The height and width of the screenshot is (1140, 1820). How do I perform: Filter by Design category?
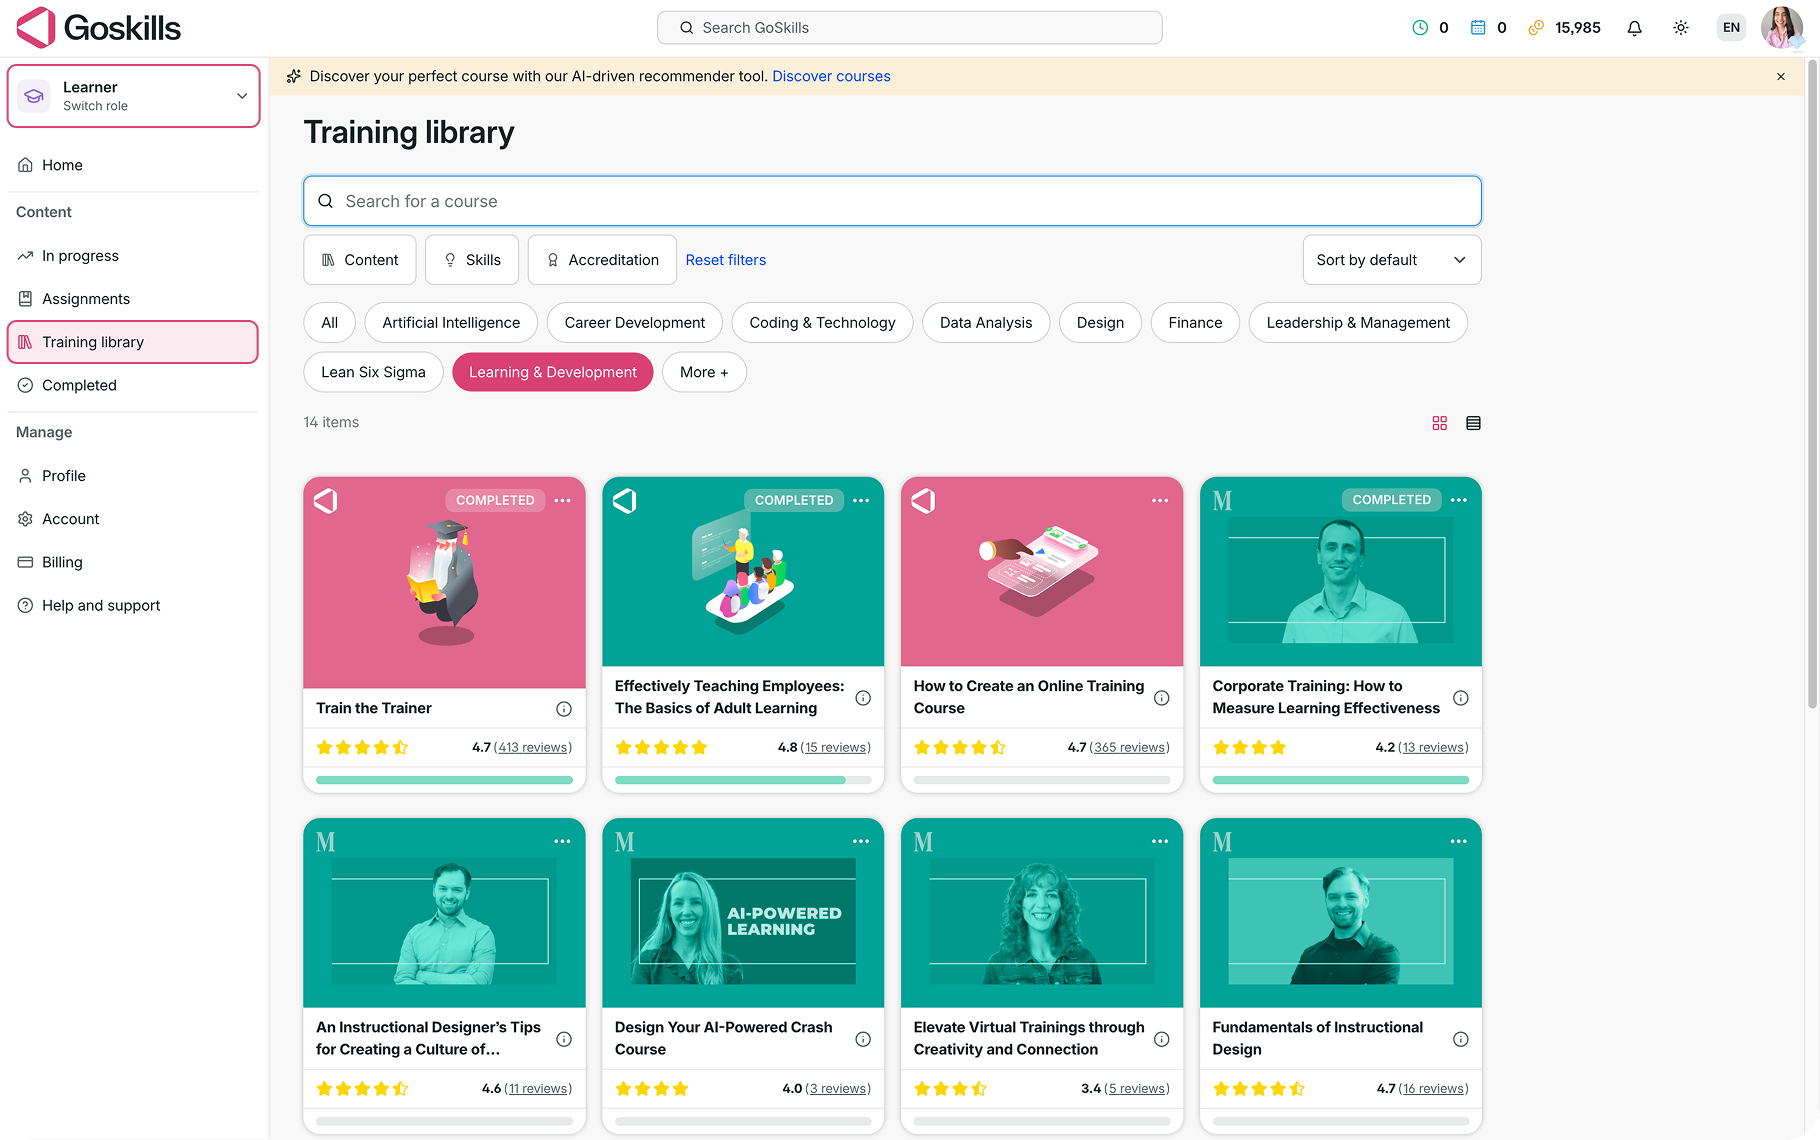(1100, 323)
